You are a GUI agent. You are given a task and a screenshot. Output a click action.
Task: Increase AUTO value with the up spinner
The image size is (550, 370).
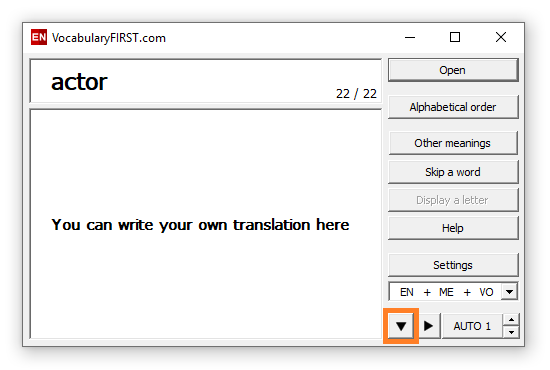coord(511,320)
